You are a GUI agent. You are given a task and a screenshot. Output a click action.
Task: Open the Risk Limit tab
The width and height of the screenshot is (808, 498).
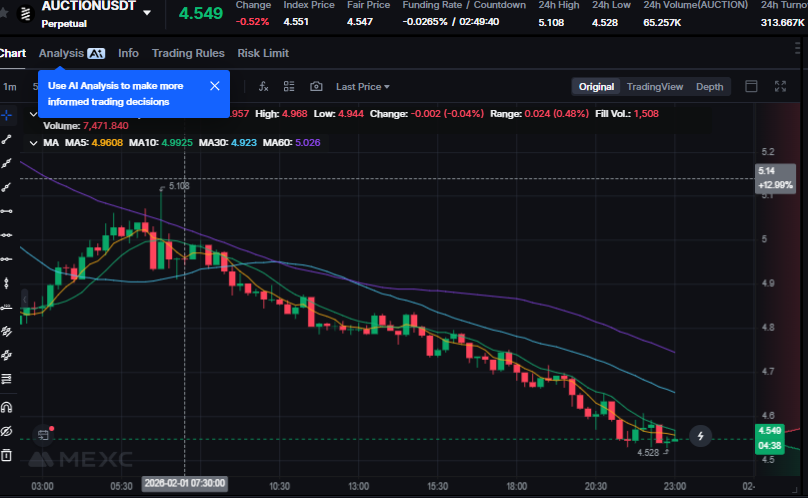(x=263, y=53)
